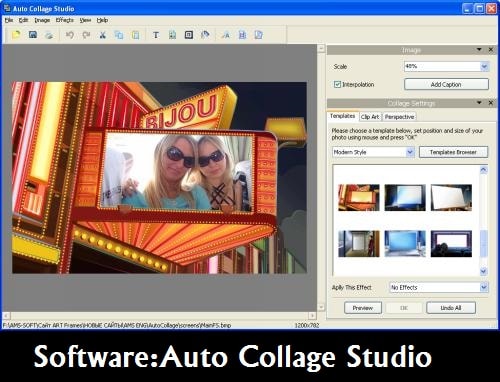Screen dimensions: 500x382
Task: Click the inserted photo in the marquee
Action: pos(177,172)
